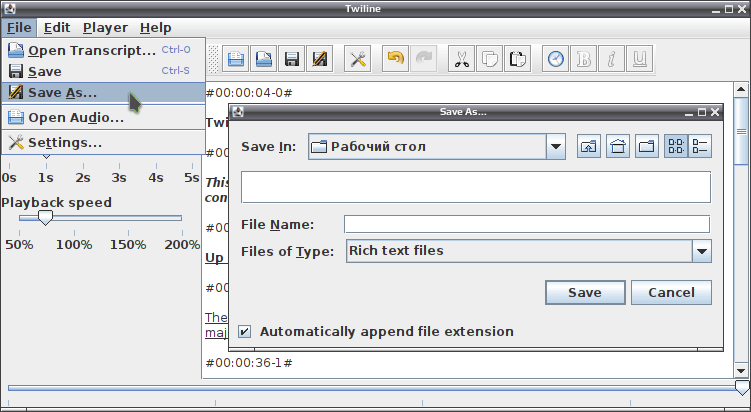
Task: Click the open transcript toolbar icon
Action: tap(263, 59)
